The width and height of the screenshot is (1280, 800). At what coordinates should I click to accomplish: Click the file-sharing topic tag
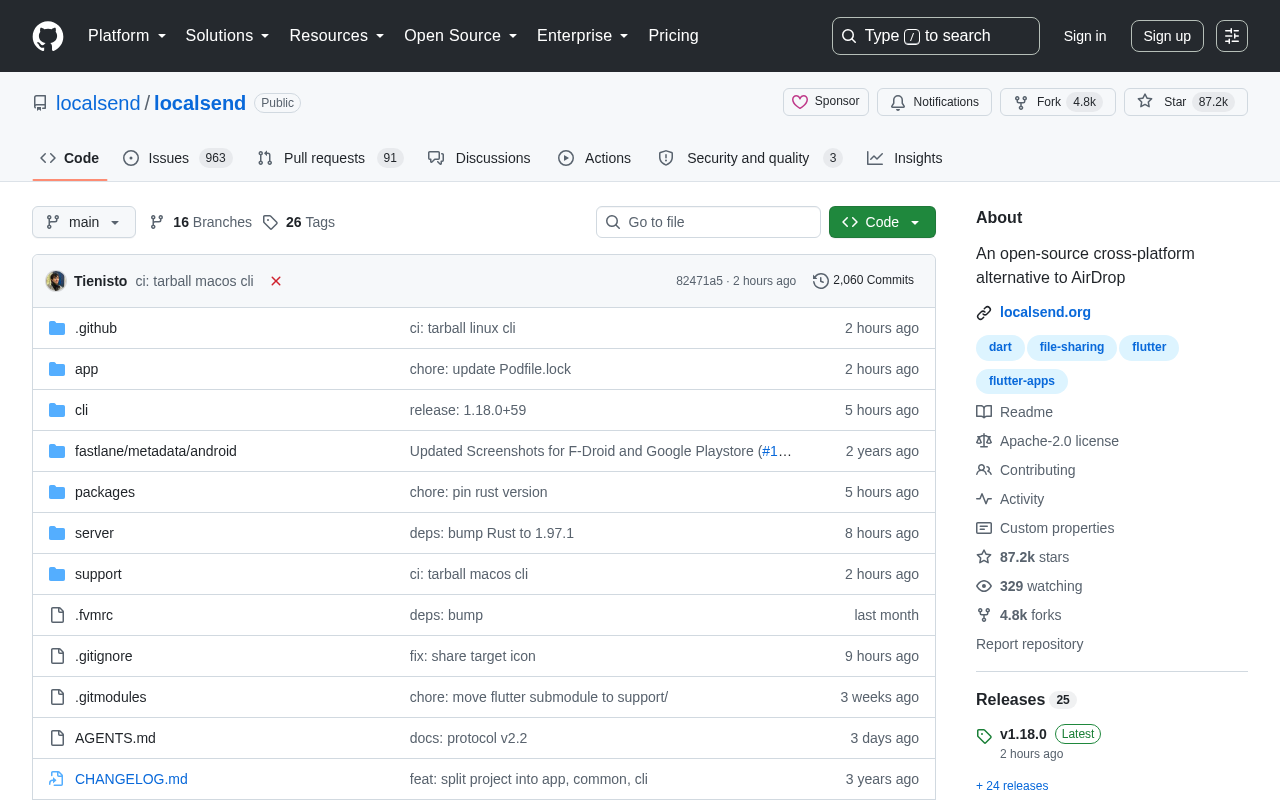pos(1072,347)
